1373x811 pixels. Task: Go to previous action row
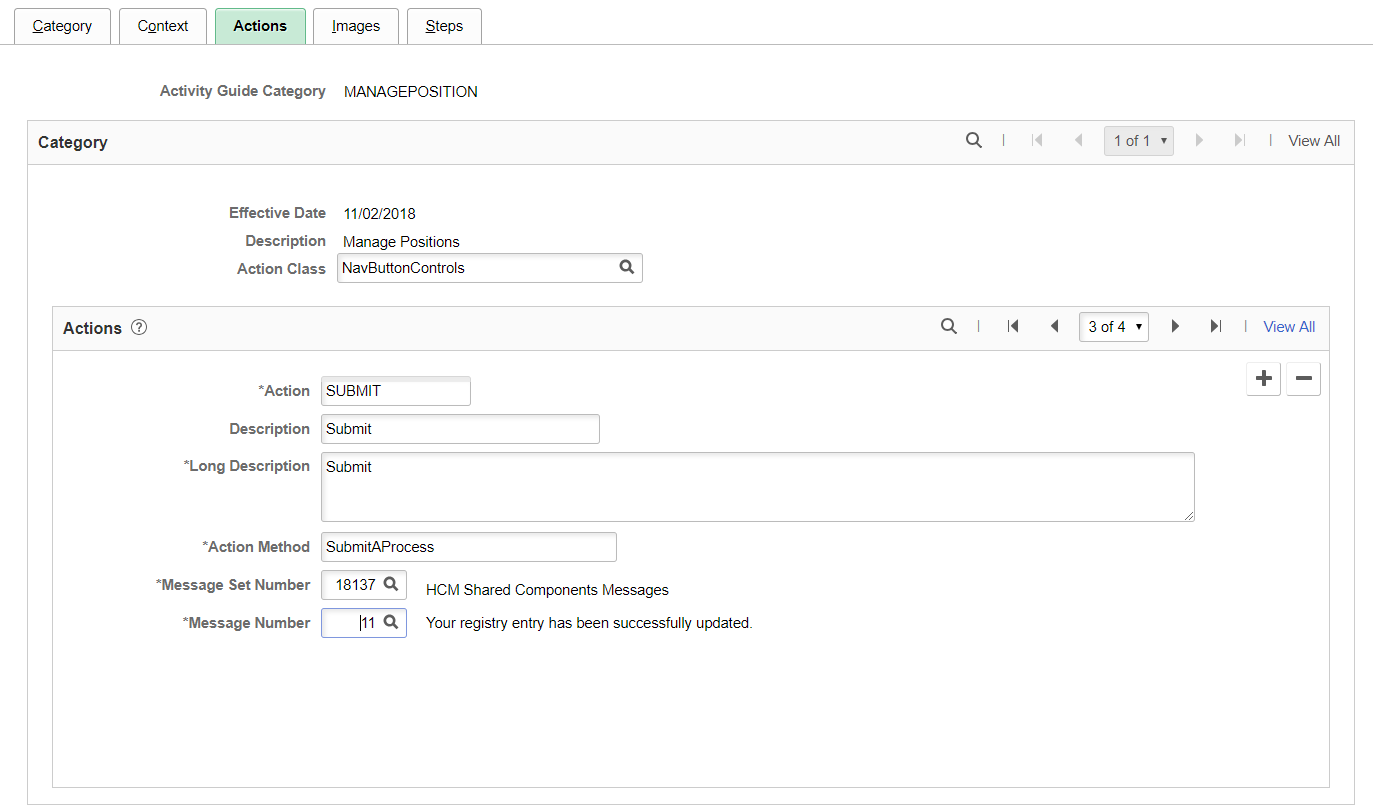(1054, 327)
